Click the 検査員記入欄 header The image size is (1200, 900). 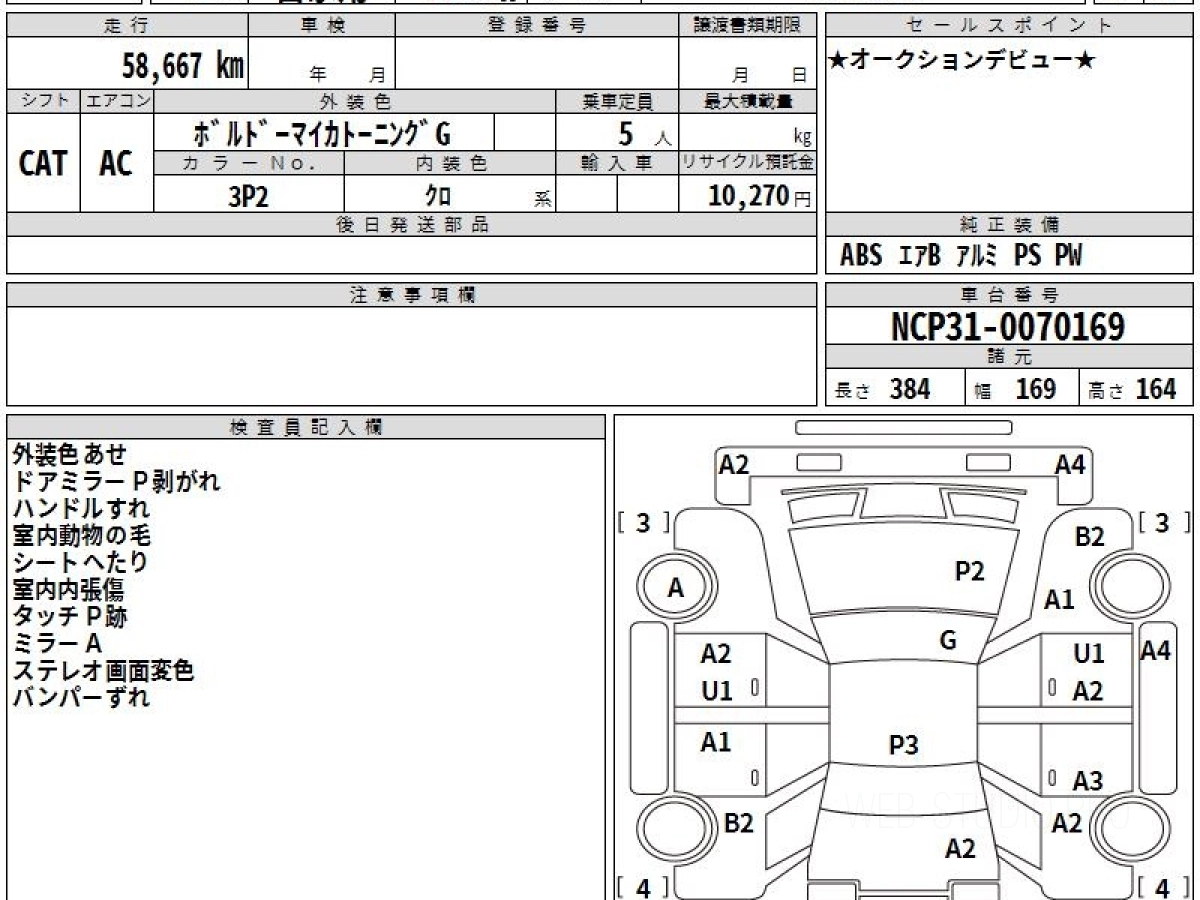tap(306, 426)
